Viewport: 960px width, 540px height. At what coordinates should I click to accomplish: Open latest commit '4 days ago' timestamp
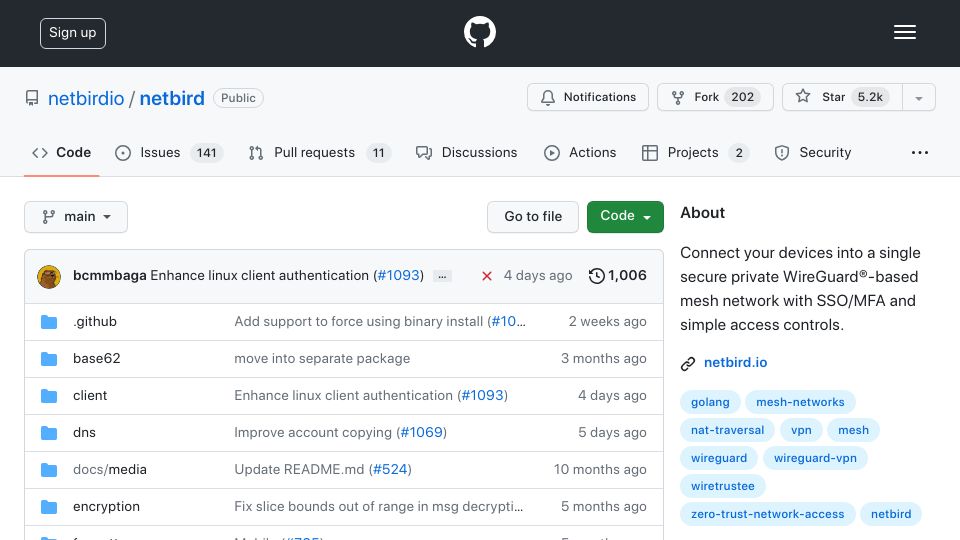pos(538,276)
